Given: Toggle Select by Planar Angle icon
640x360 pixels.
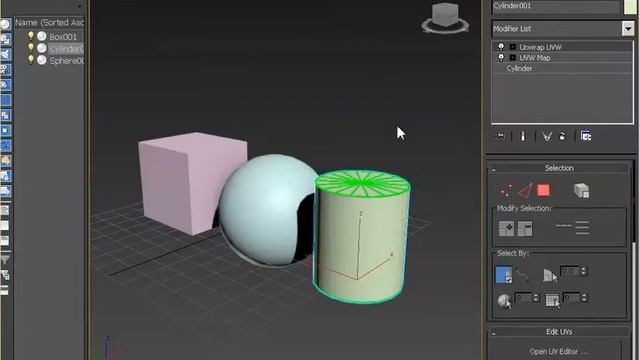Looking at the screenshot, I should (x=550, y=276).
